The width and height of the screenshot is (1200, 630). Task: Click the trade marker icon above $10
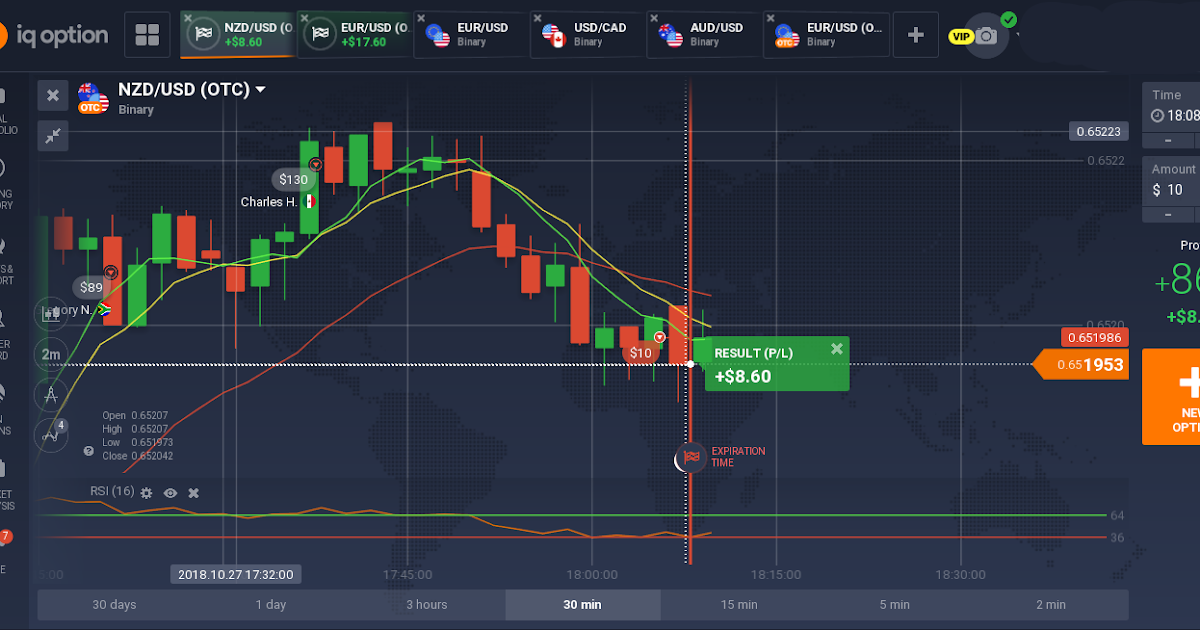click(660, 337)
